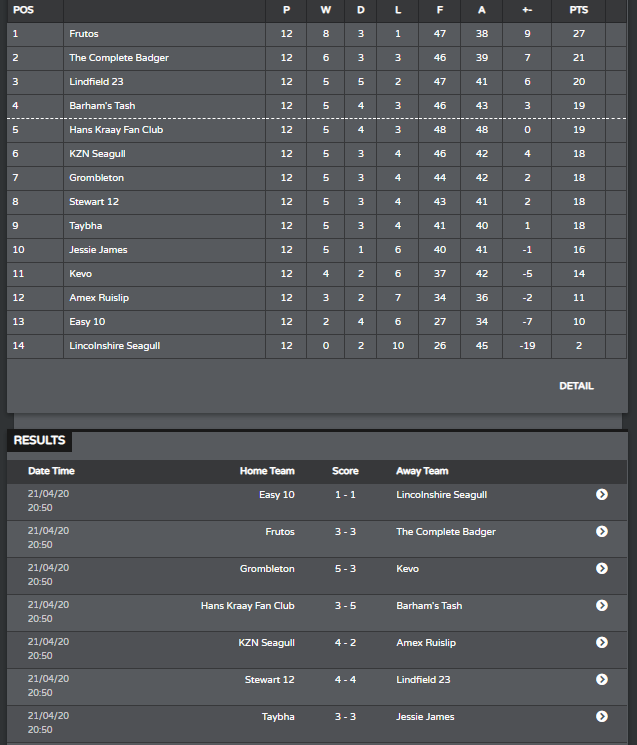The image size is (637, 745).
Task: Click Barham's Tash away team name in results
Action: pyautogui.click(x=429, y=606)
